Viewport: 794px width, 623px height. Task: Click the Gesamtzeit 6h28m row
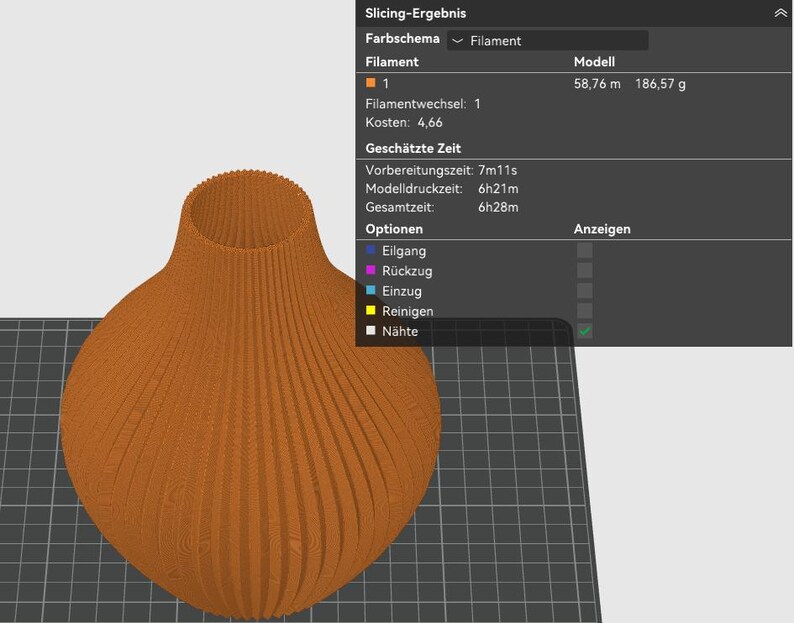coord(442,207)
